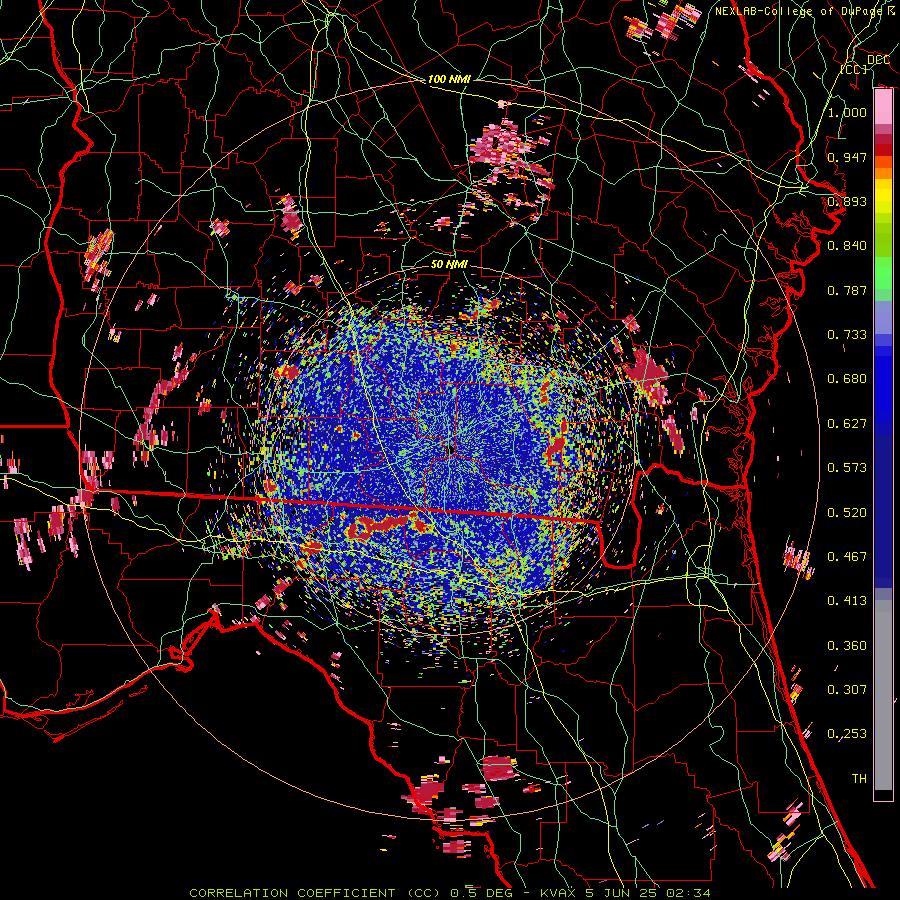Click the 0.787 legend value
Screen dimensions: 900x900
point(847,290)
